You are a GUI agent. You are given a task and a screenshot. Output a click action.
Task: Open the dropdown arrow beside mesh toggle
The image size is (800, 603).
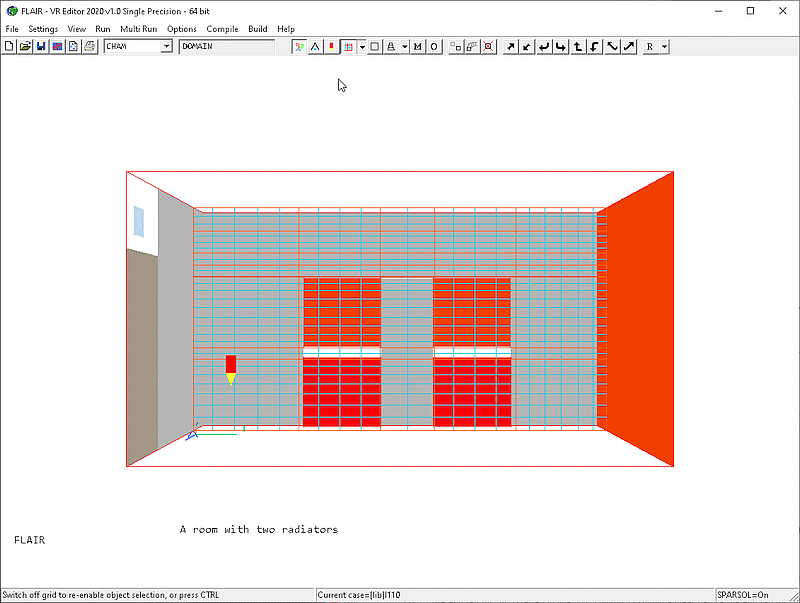361,47
